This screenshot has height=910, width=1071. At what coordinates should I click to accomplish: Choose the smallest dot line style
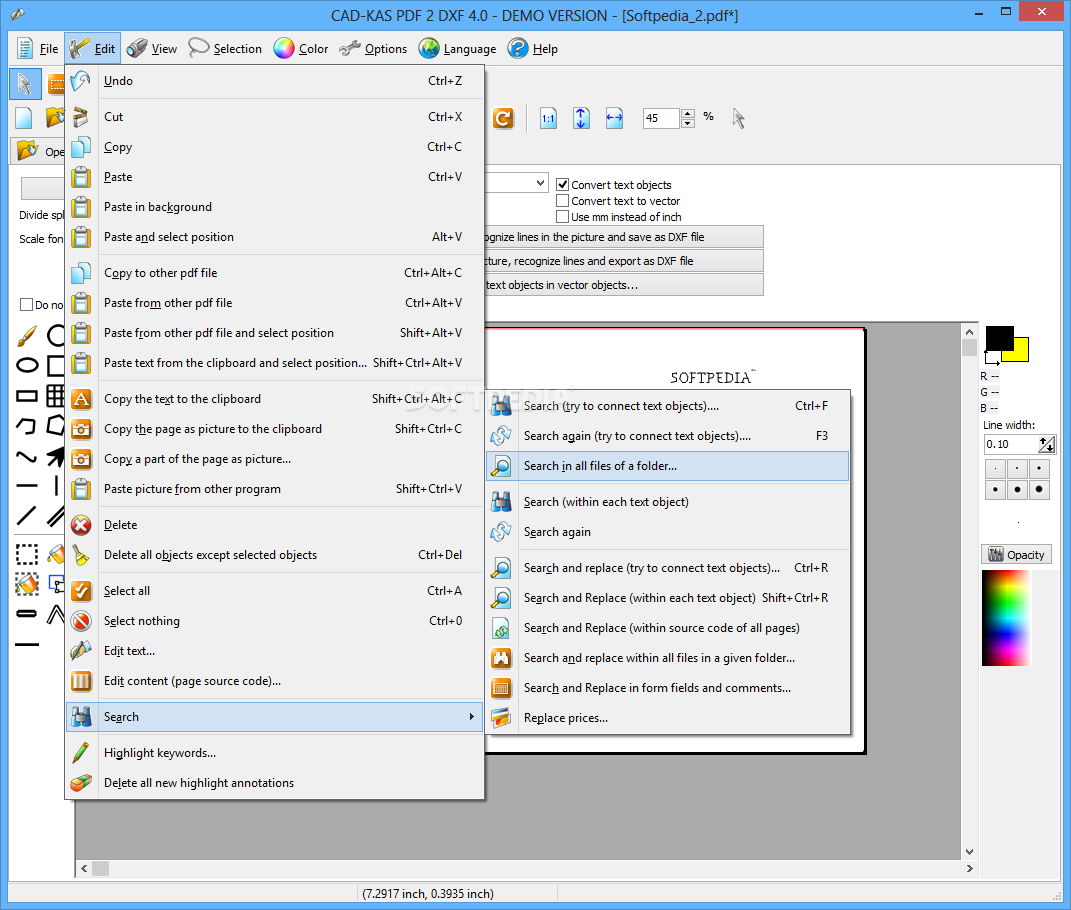(x=995, y=469)
